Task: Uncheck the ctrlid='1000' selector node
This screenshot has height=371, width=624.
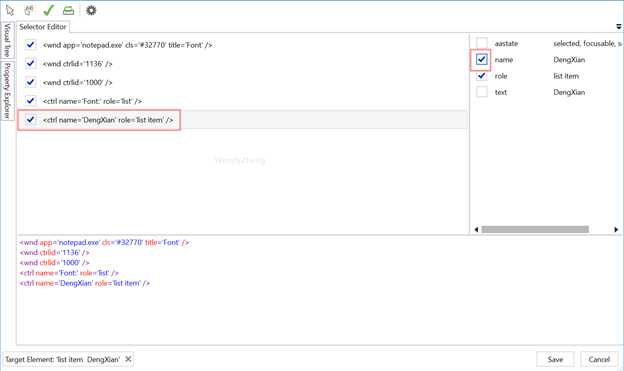Action: tap(30, 82)
